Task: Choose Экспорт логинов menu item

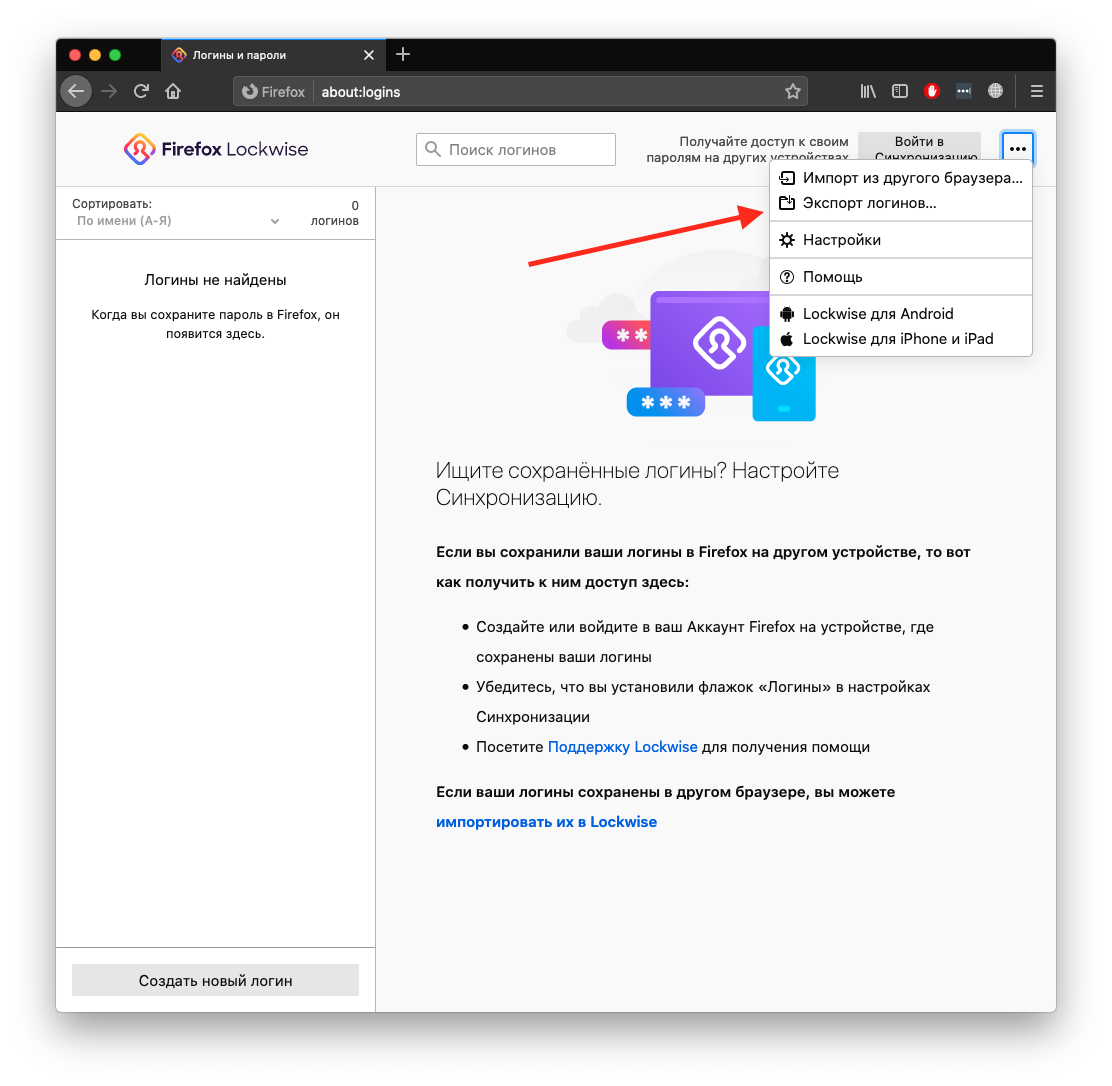Action: click(x=901, y=203)
